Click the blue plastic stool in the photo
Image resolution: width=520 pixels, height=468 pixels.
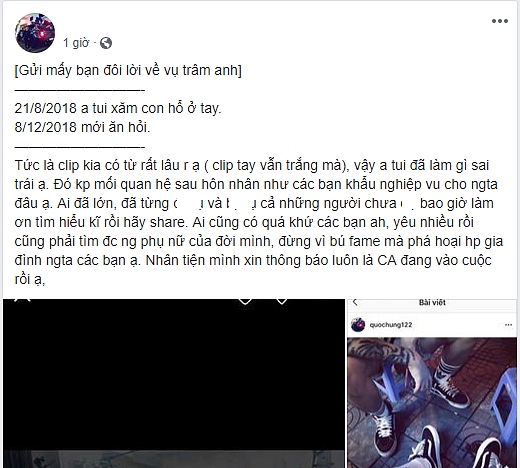501,405
